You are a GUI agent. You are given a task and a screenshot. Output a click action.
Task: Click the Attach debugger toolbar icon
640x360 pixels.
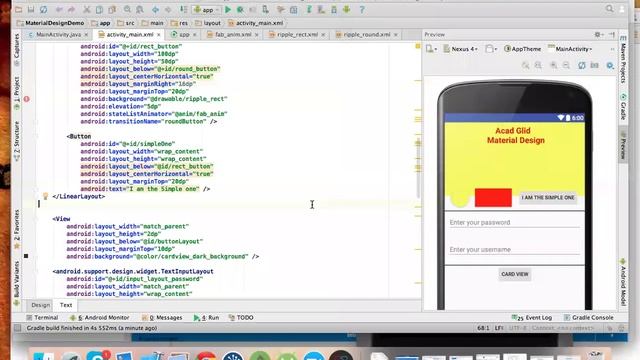265,9
